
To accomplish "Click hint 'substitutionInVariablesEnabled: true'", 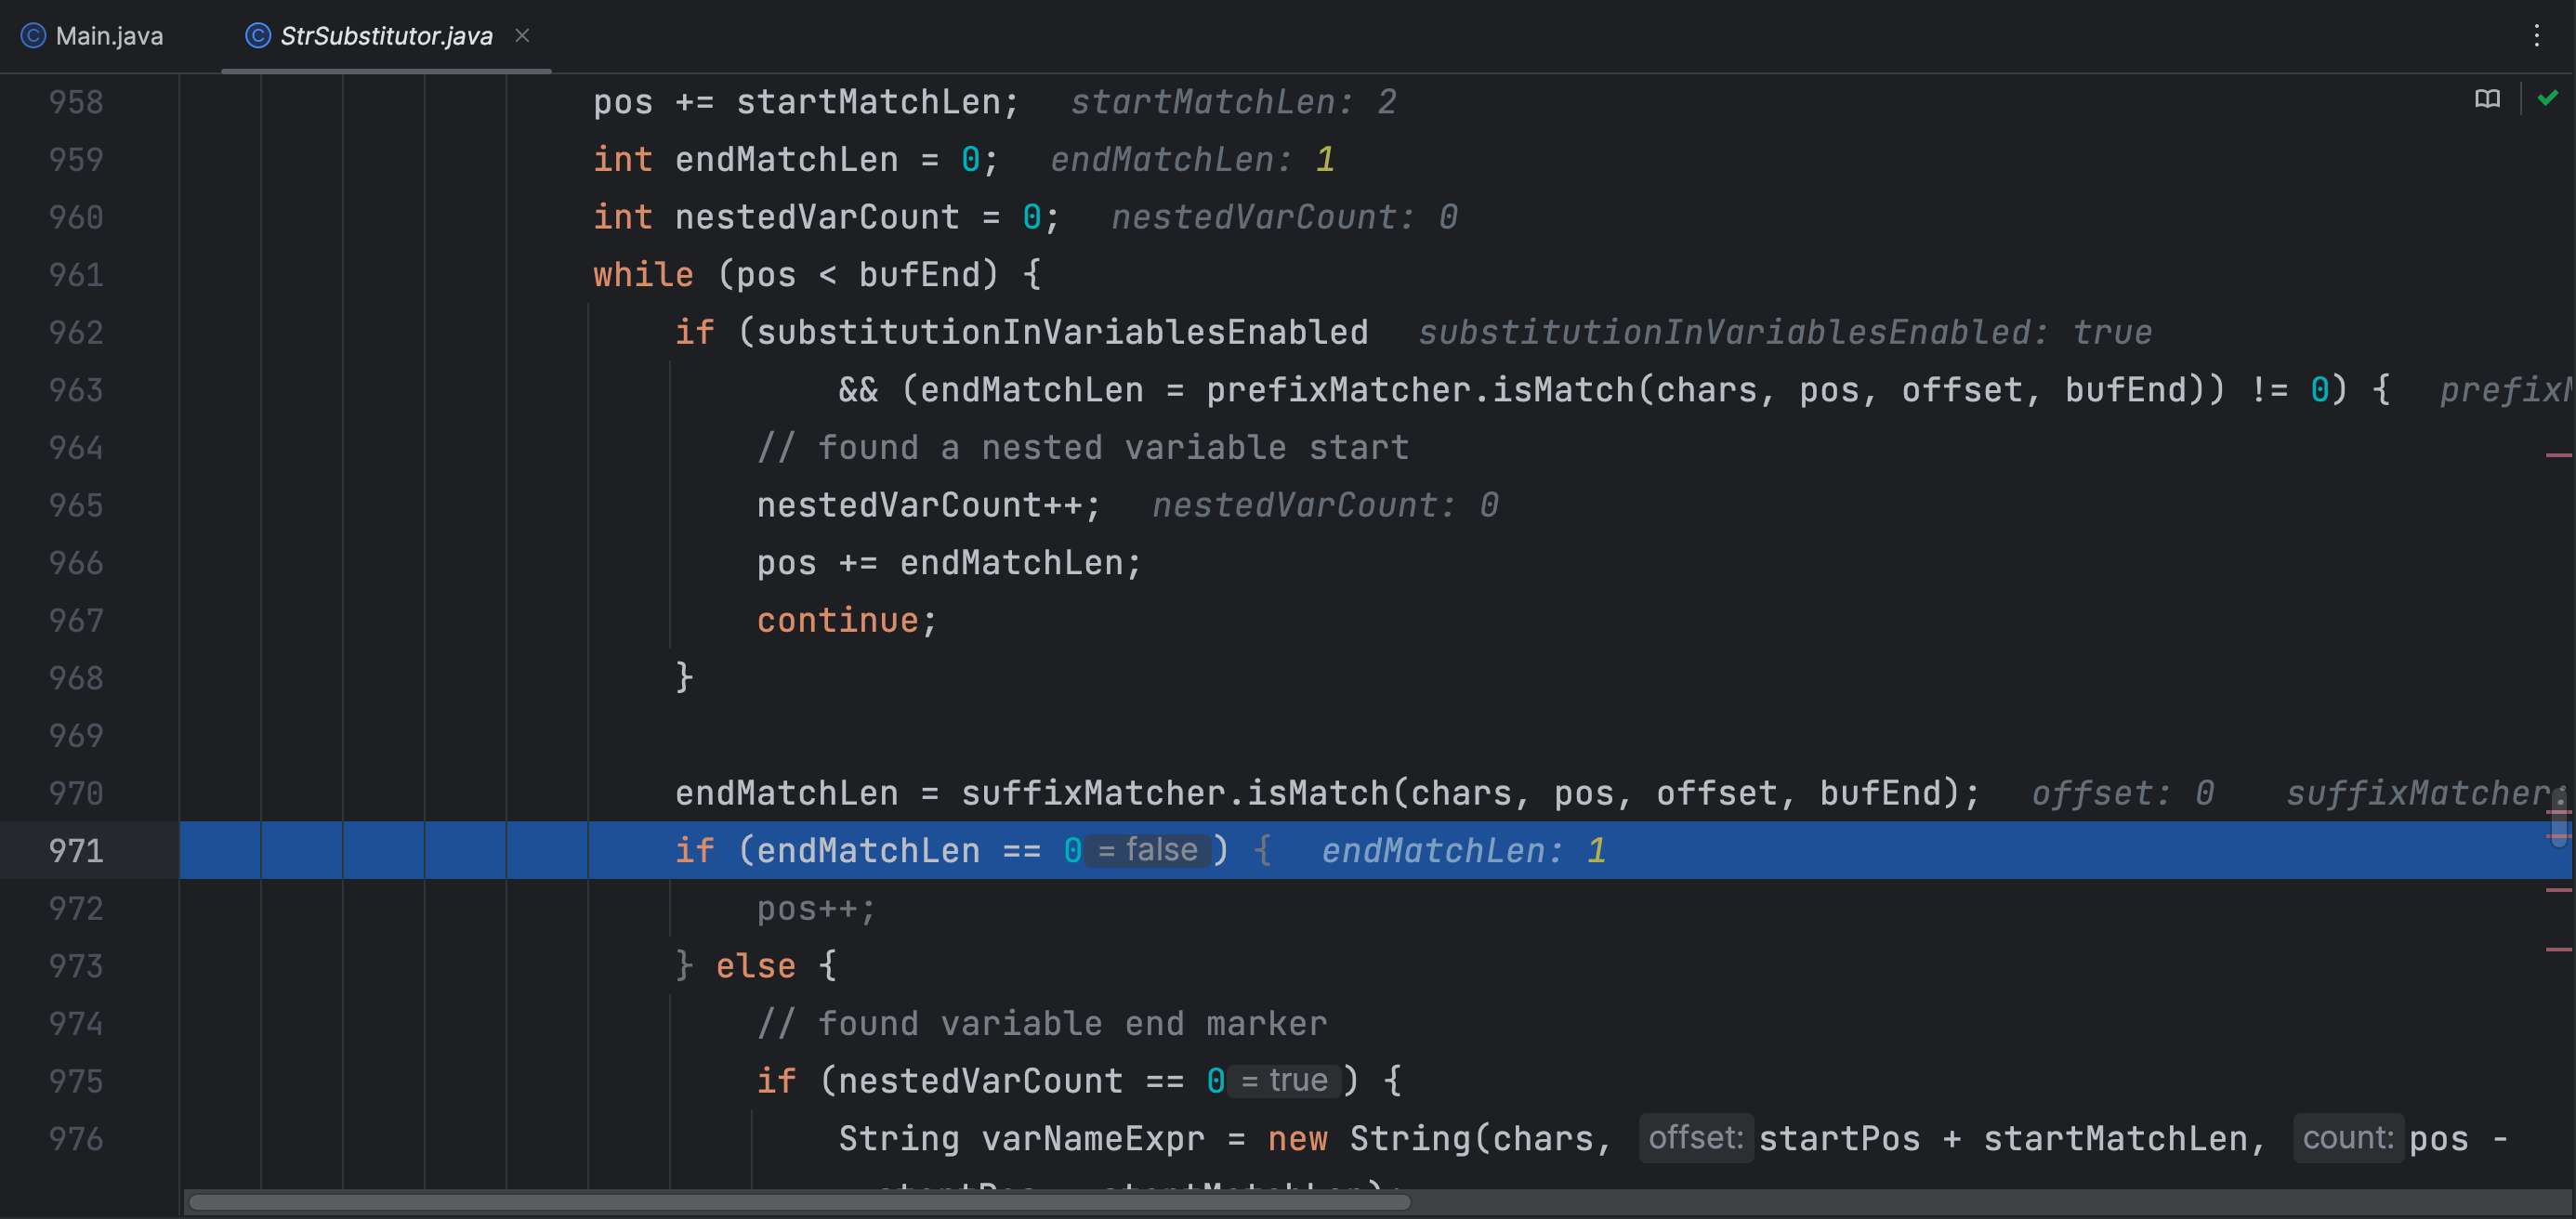I will click(x=1785, y=332).
